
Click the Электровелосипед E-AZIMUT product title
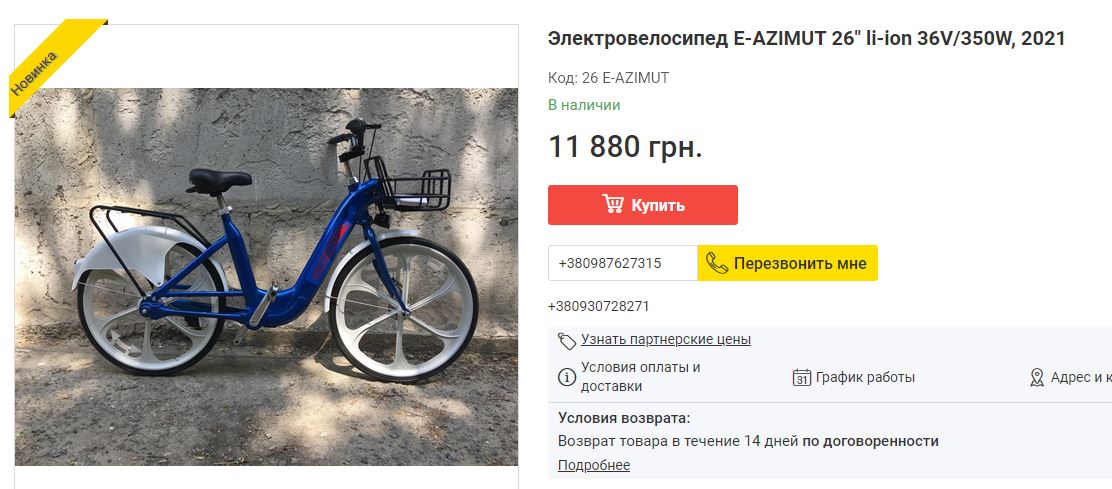pos(806,39)
